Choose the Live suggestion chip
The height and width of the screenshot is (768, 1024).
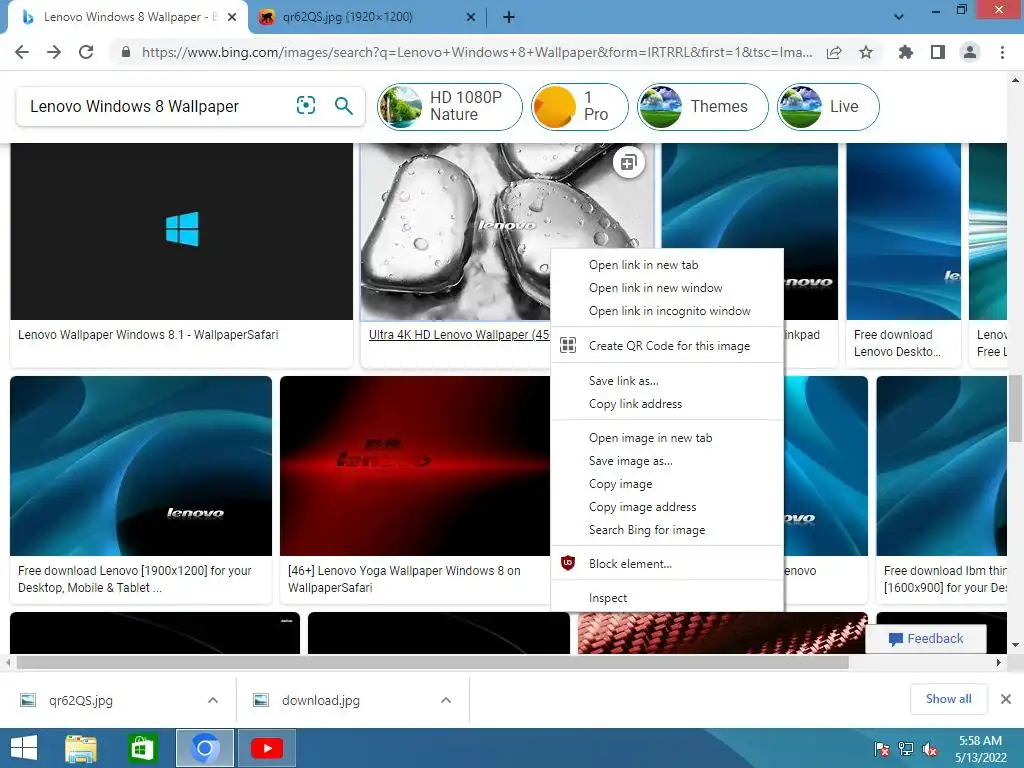pyautogui.click(x=827, y=106)
